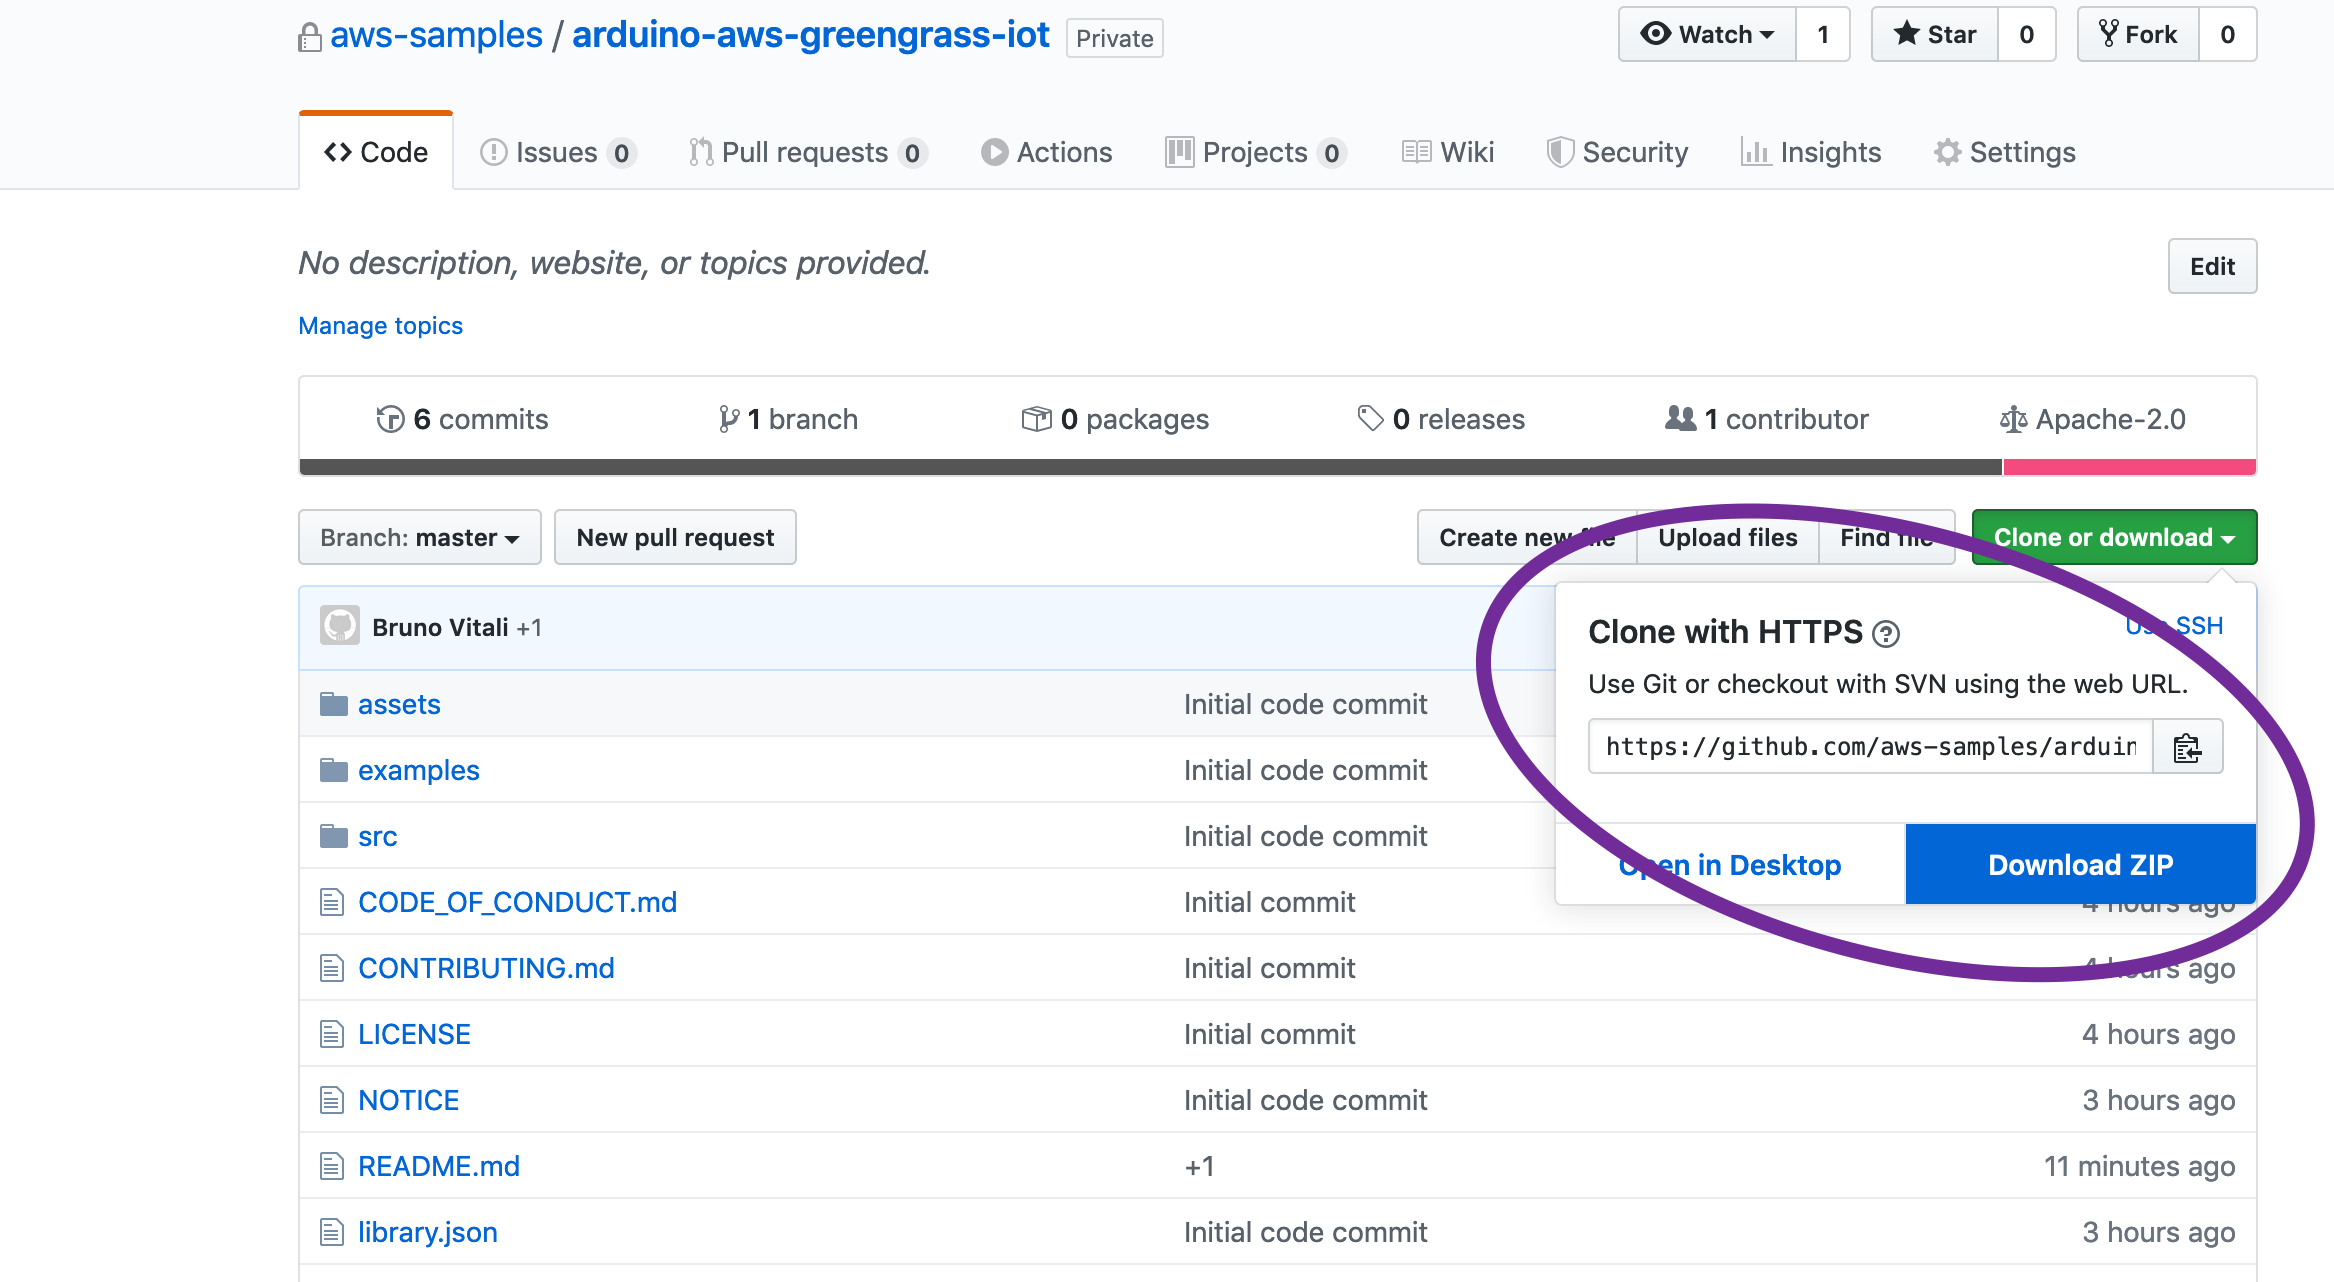
Task: Click the Apache-2.0 license scale icon
Action: pos(2012,419)
